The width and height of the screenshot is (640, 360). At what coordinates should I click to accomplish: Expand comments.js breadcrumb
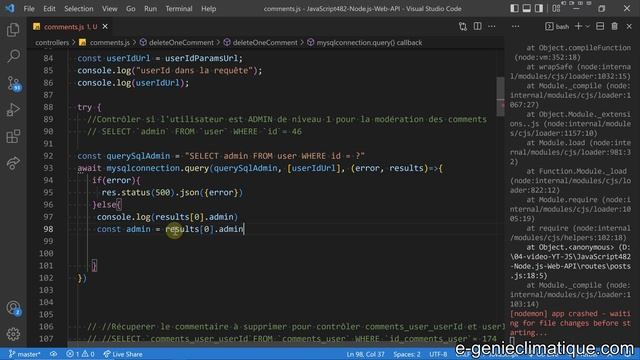(106, 42)
